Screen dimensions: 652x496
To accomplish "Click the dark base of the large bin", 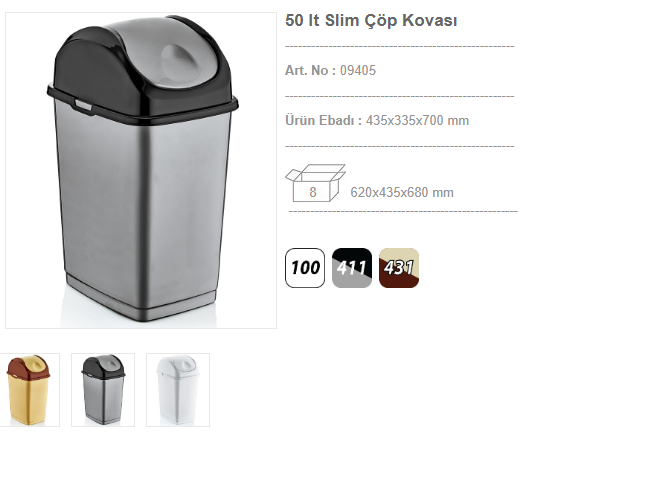I will [141, 304].
